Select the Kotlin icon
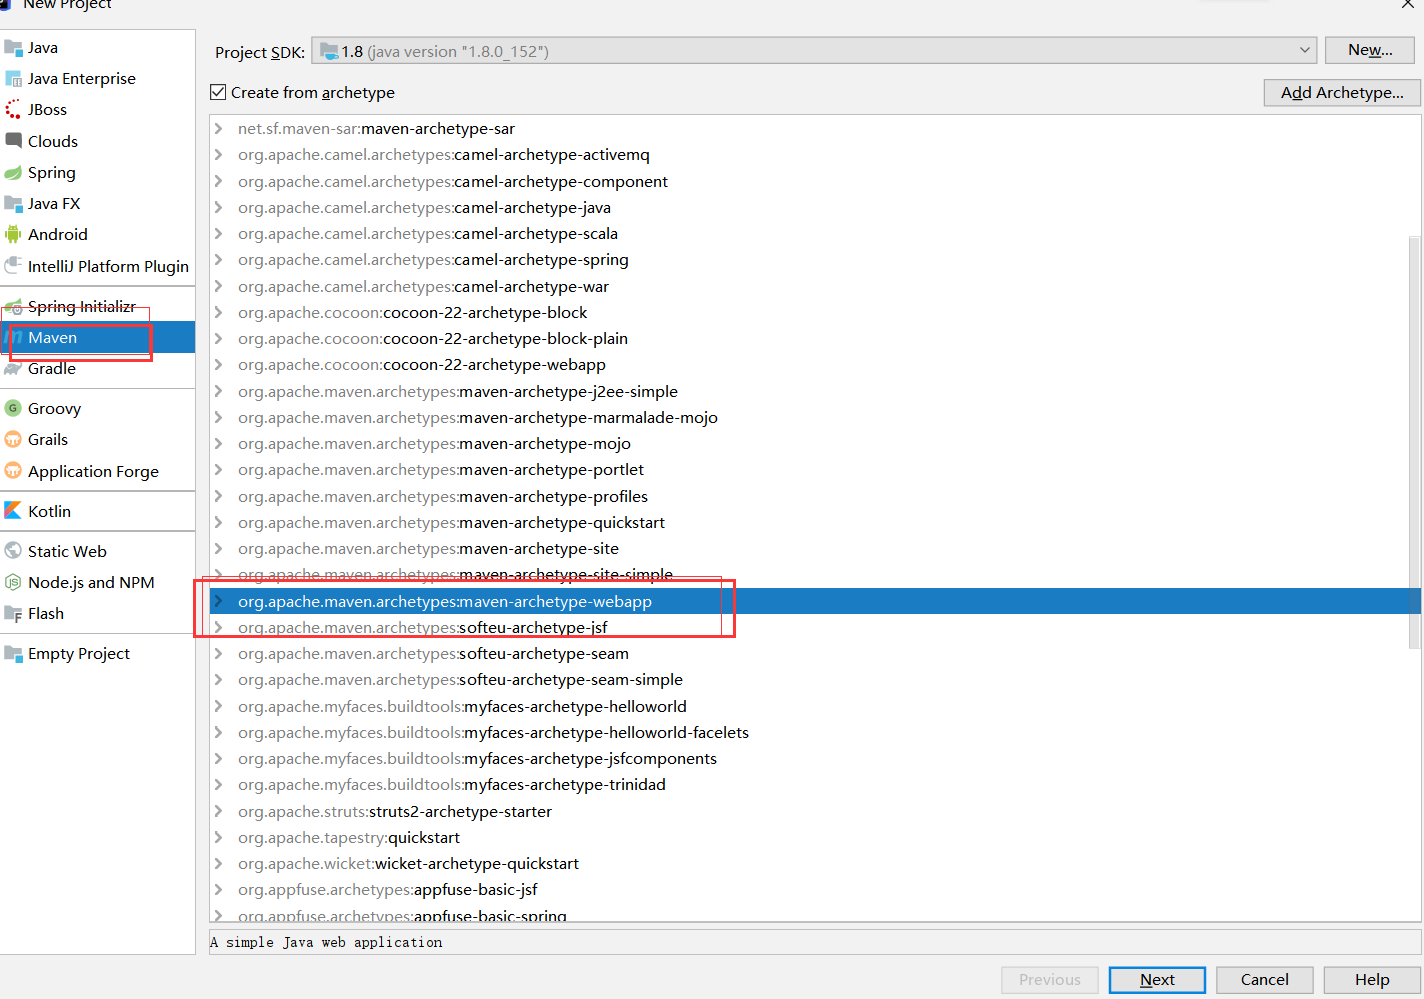1424x999 pixels. click(13, 511)
